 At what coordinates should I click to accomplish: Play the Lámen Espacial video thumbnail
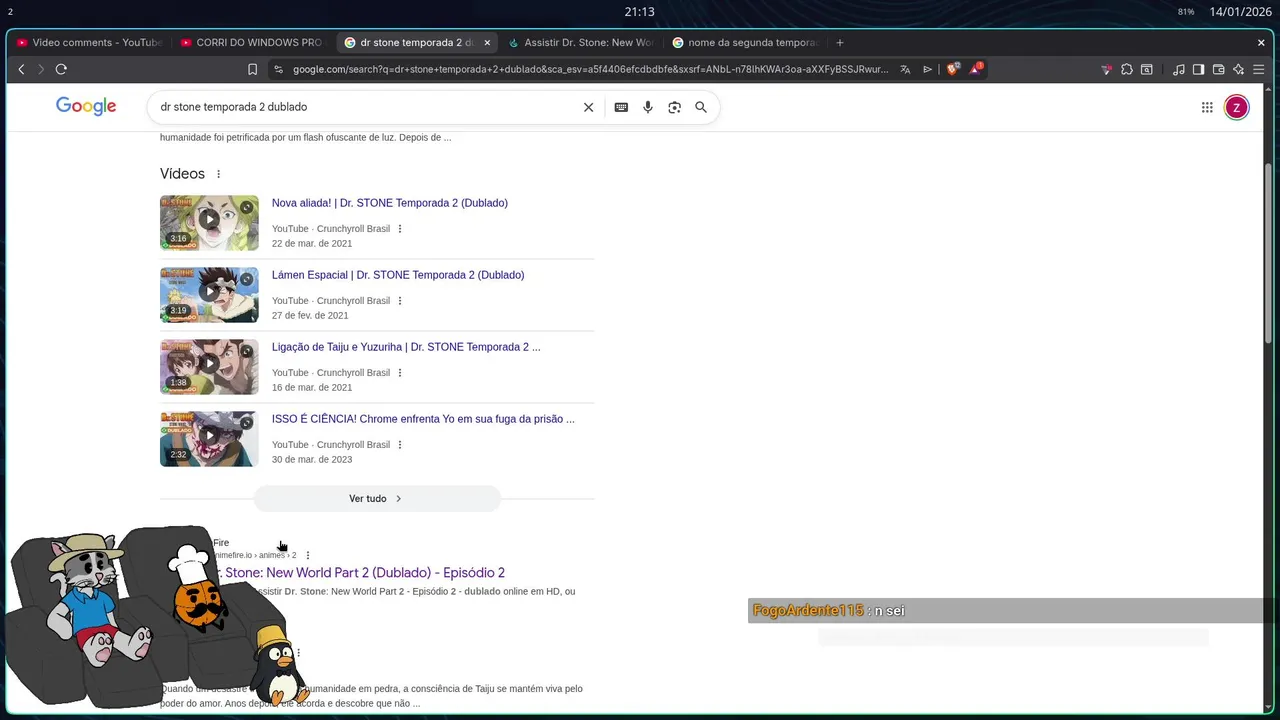pos(209,294)
